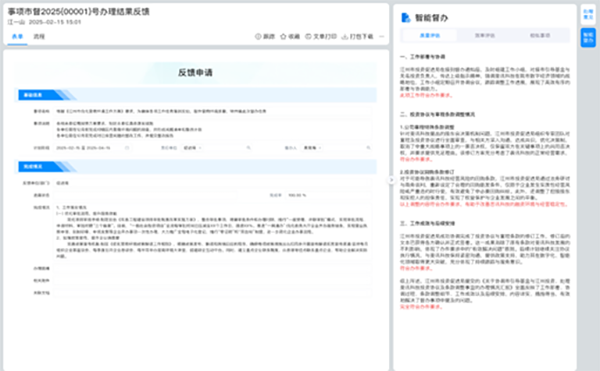Click the blue 智能督办 sidebar button
This screenshot has width=600, height=371.
[588, 37]
